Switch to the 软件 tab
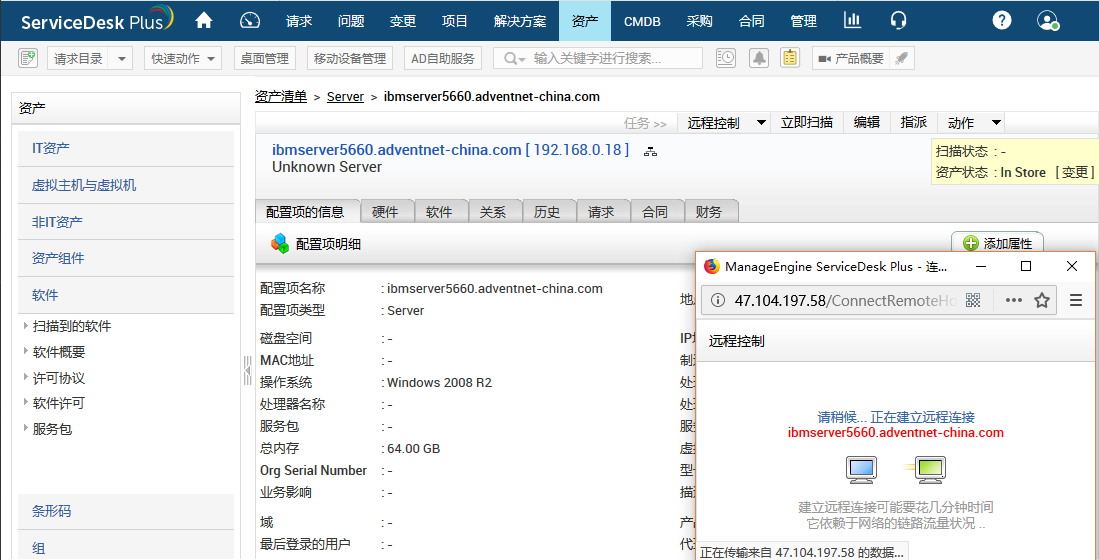Image resolution: width=1099 pixels, height=560 pixels. coord(439,212)
